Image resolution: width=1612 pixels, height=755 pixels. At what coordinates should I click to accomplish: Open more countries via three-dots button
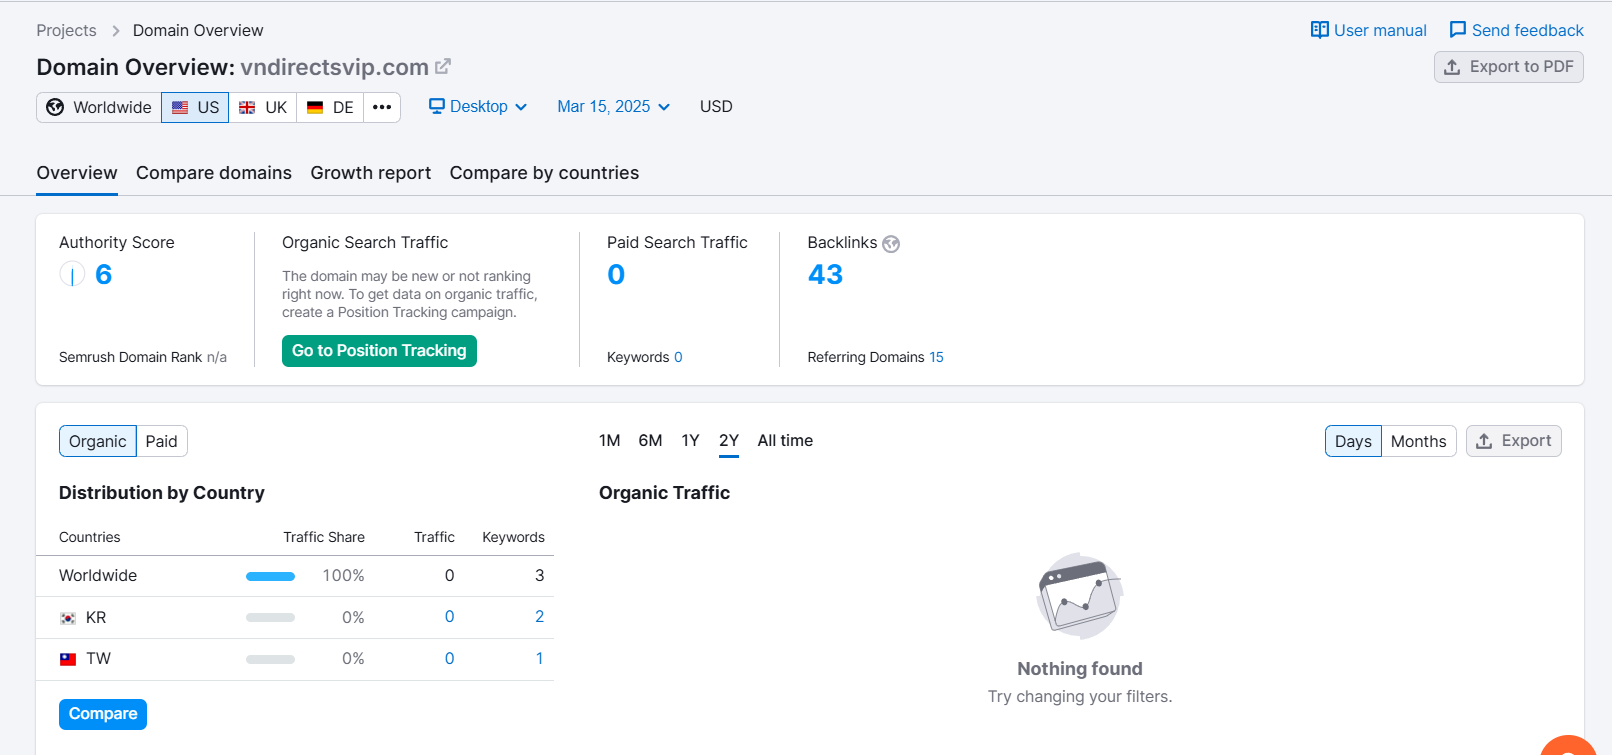pos(382,107)
